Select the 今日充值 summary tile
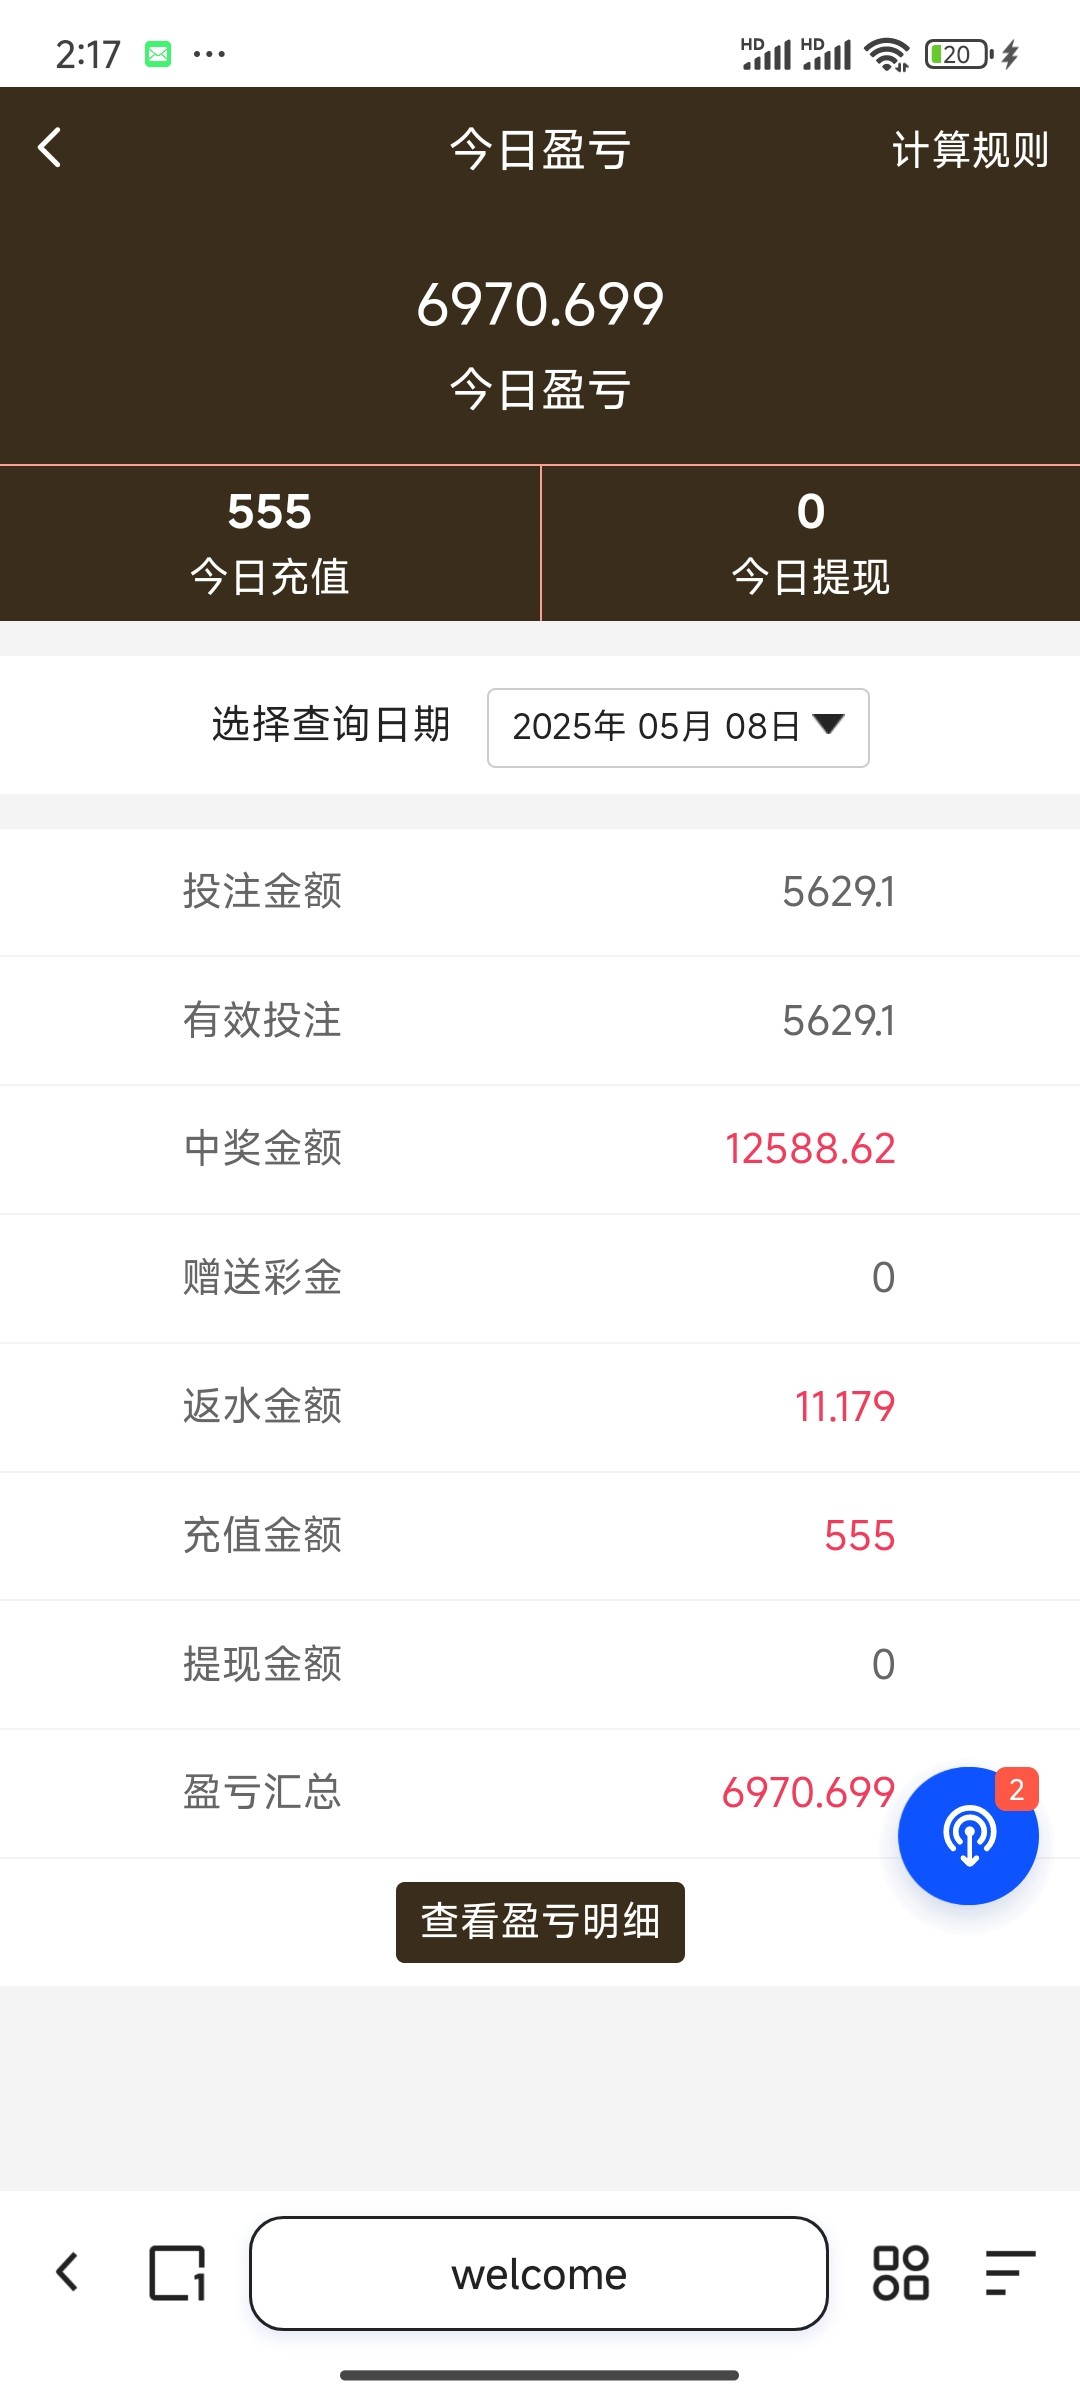Viewport: 1080px width, 2400px height. pos(270,543)
